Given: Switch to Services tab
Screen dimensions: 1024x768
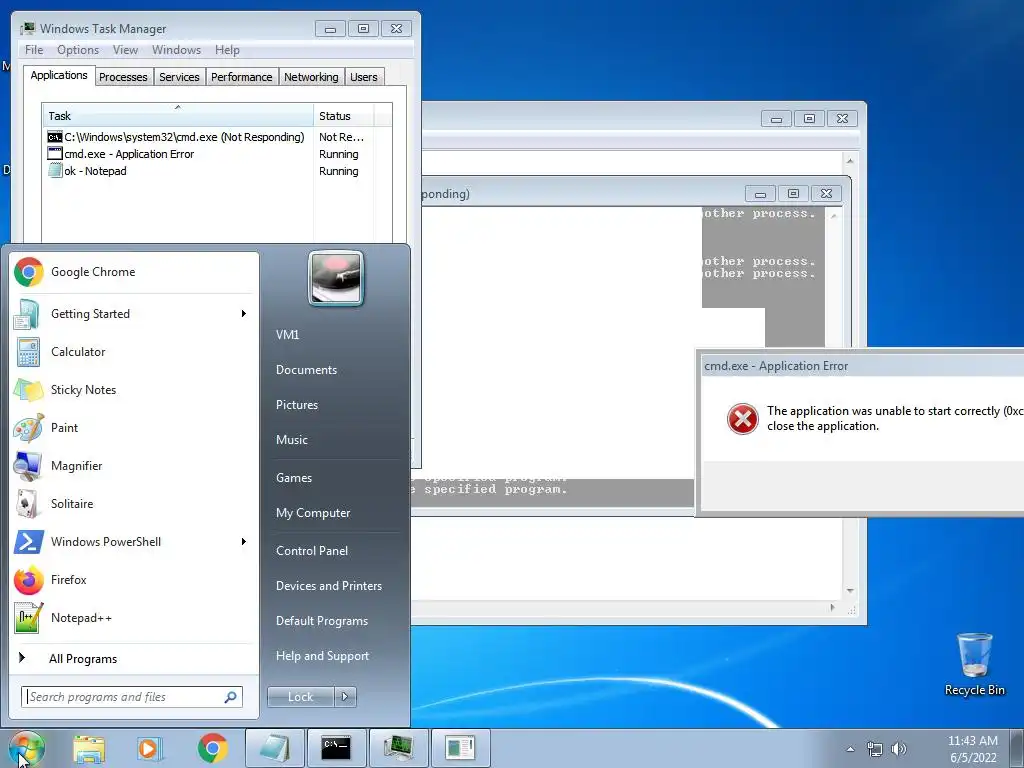Looking at the screenshot, I should pyautogui.click(x=179, y=77).
